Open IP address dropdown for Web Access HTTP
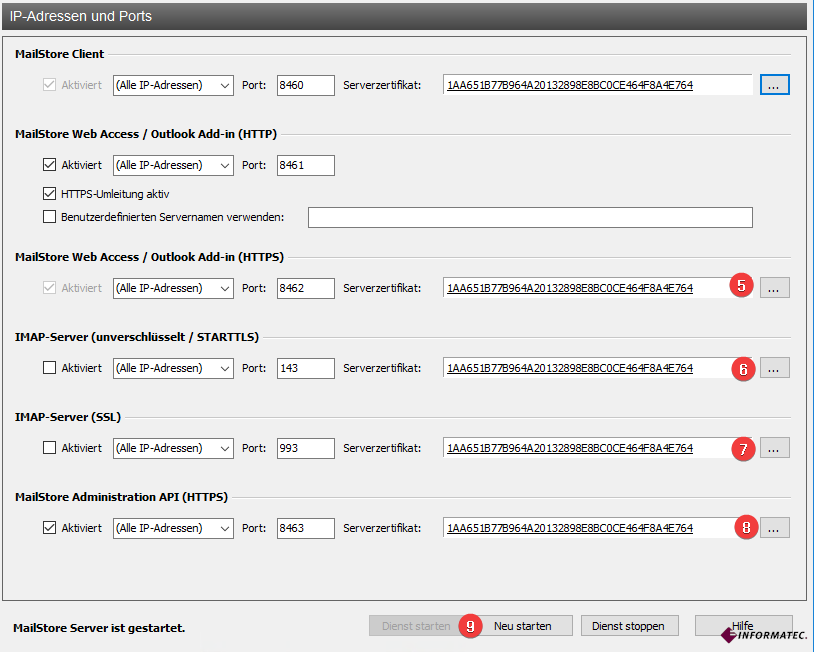Viewport: 814px width, 652px height. (173, 165)
